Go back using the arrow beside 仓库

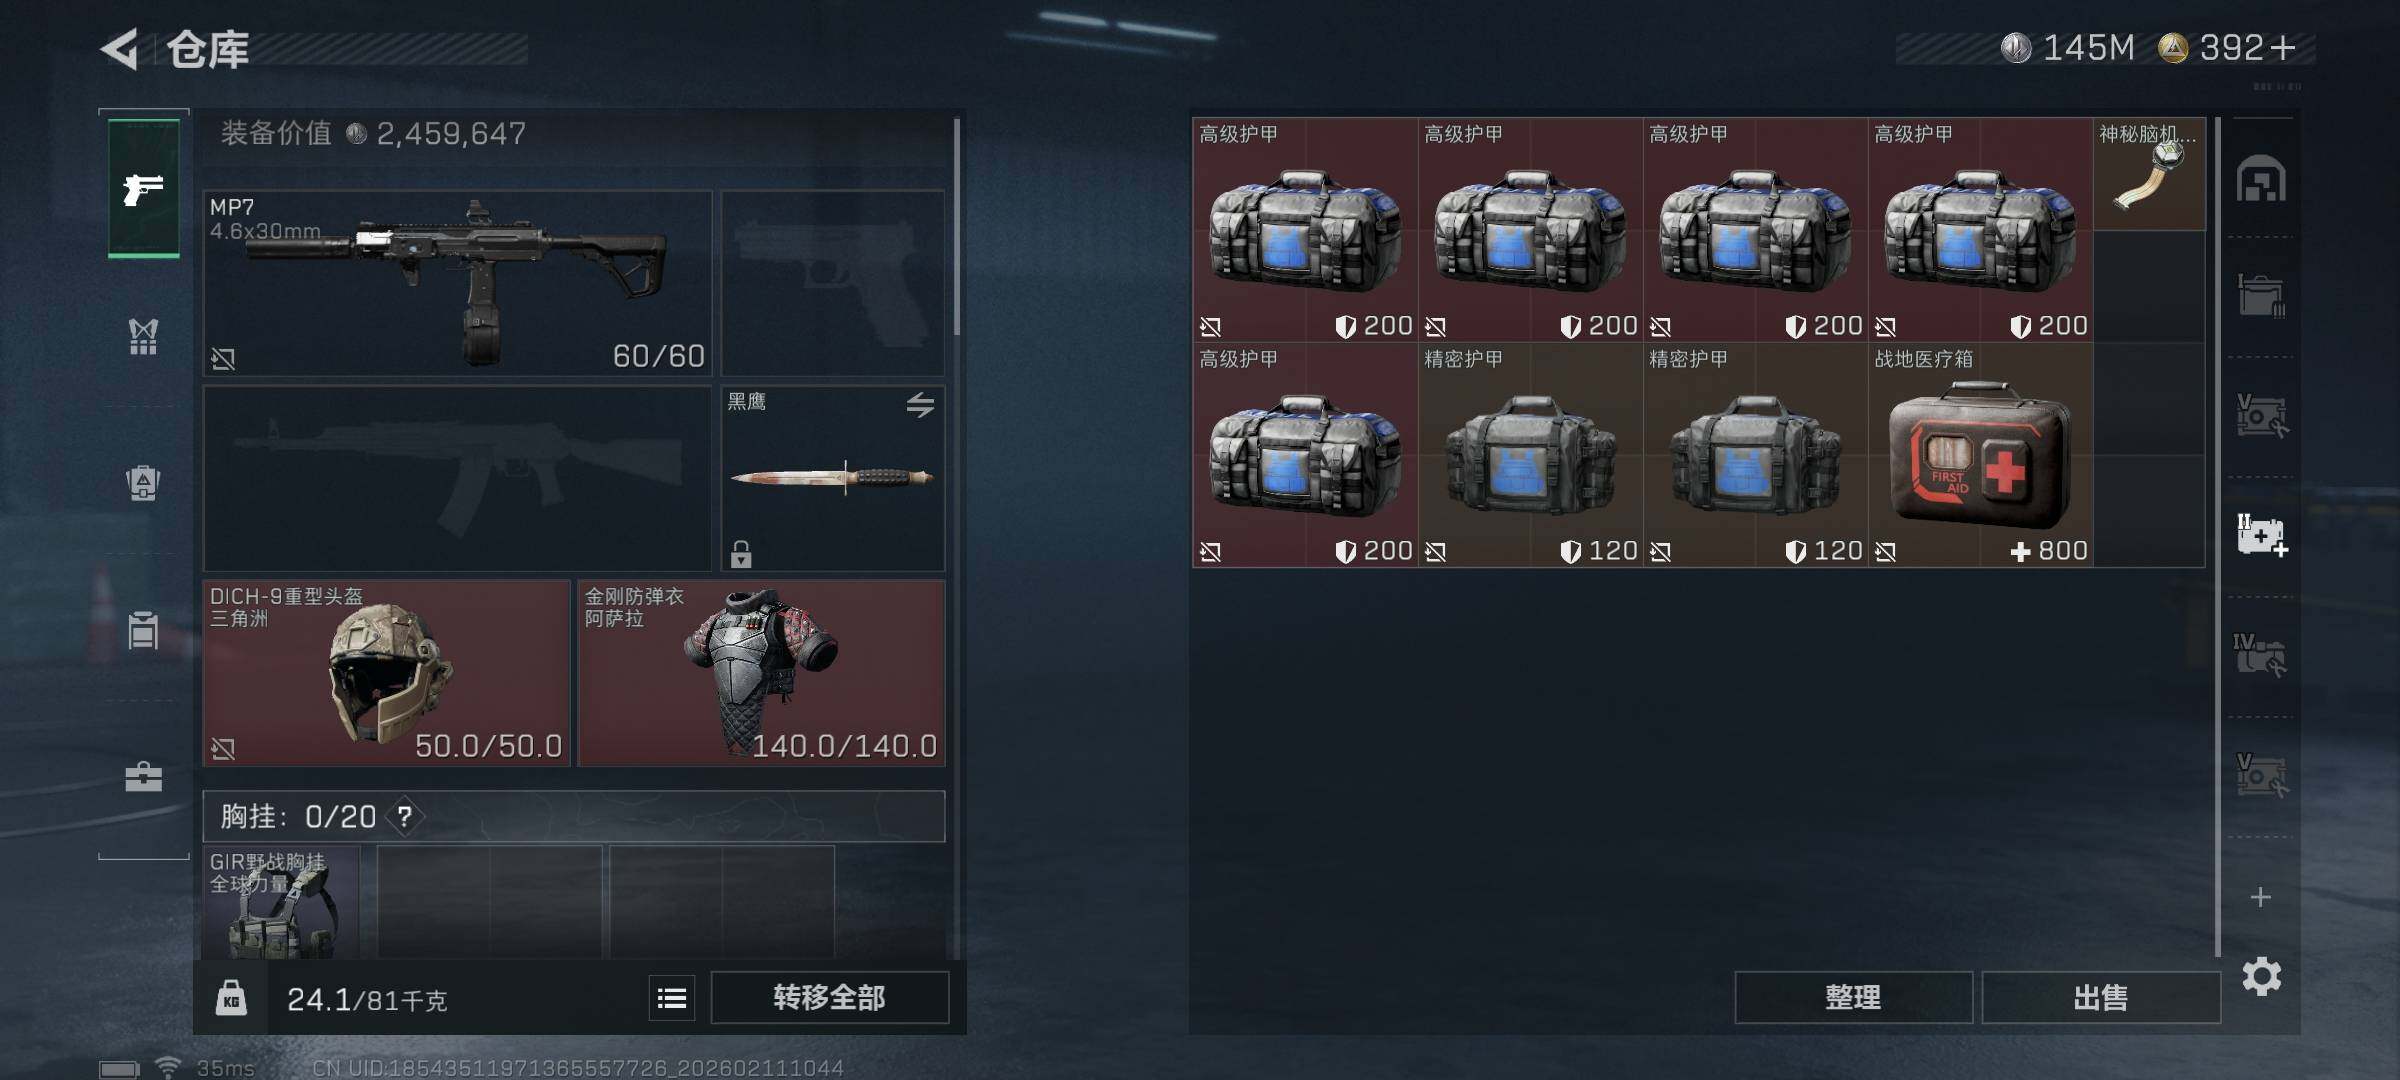click(120, 49)
